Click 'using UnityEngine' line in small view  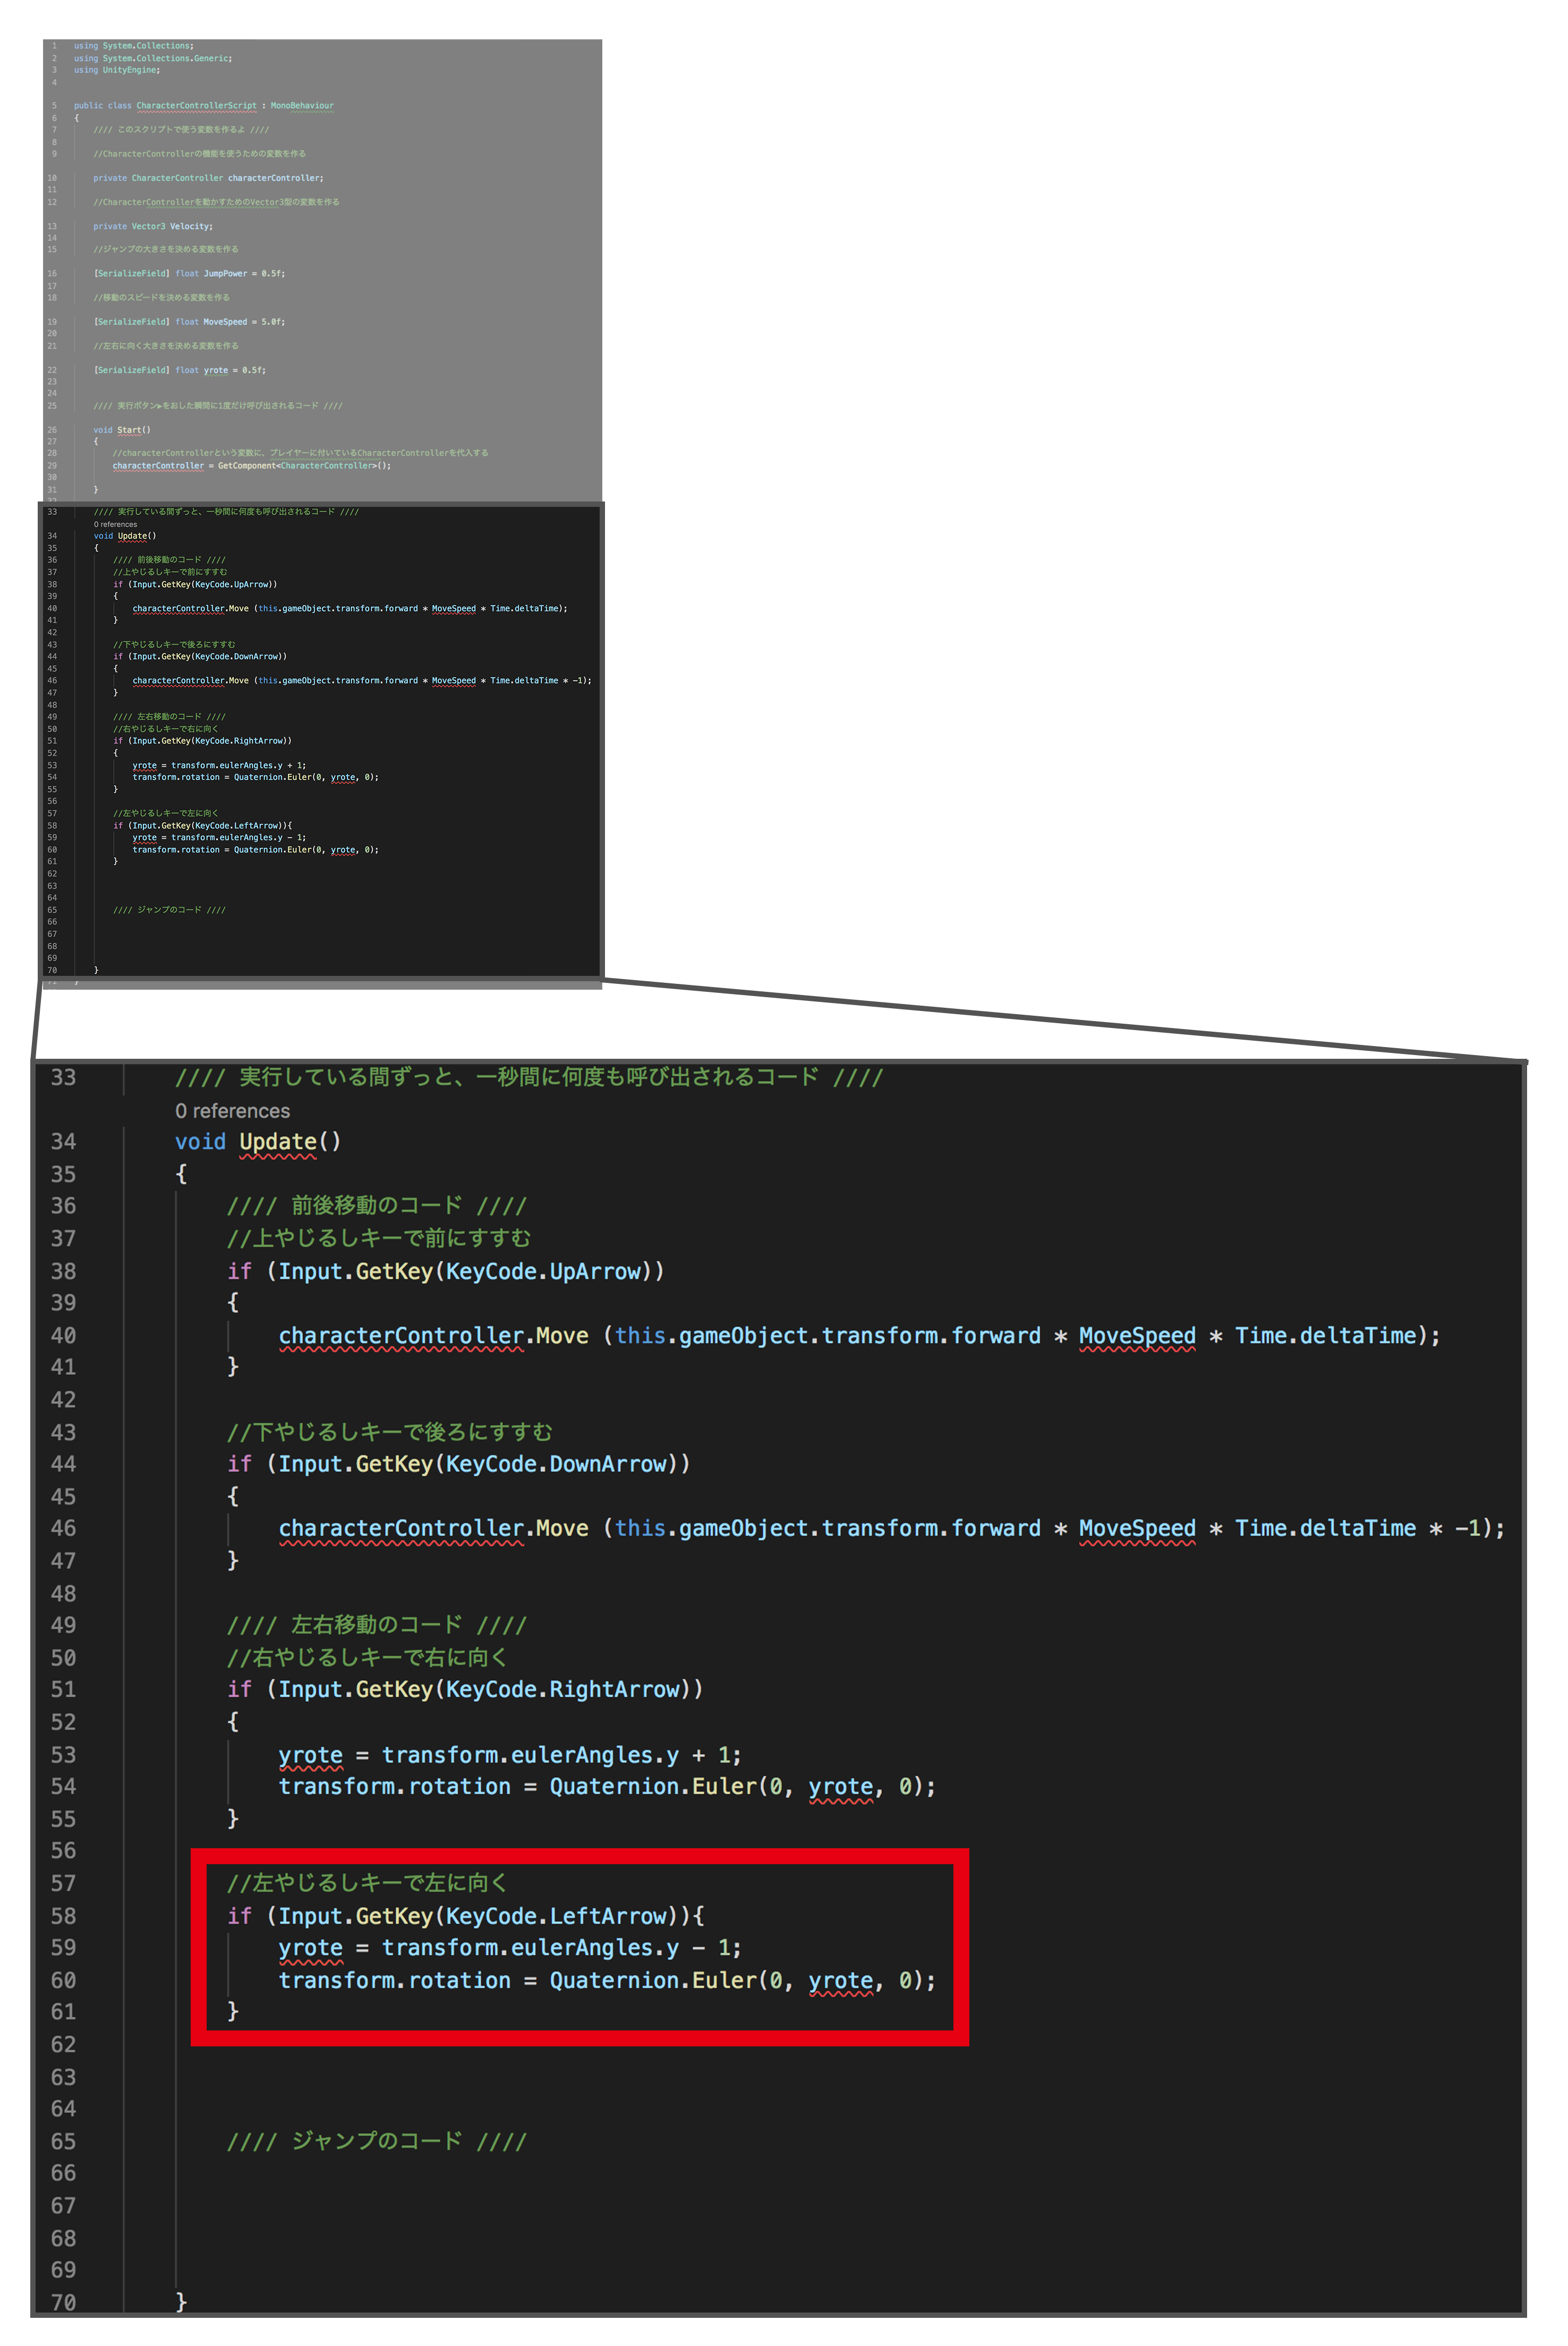click(x=116, y=70)
